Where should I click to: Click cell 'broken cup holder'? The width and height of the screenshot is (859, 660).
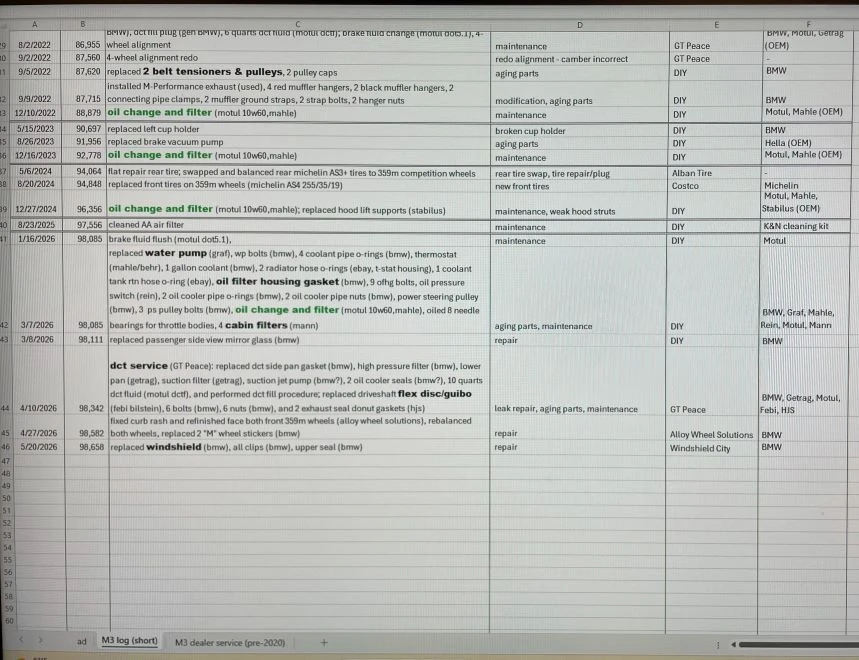point(580,130)
